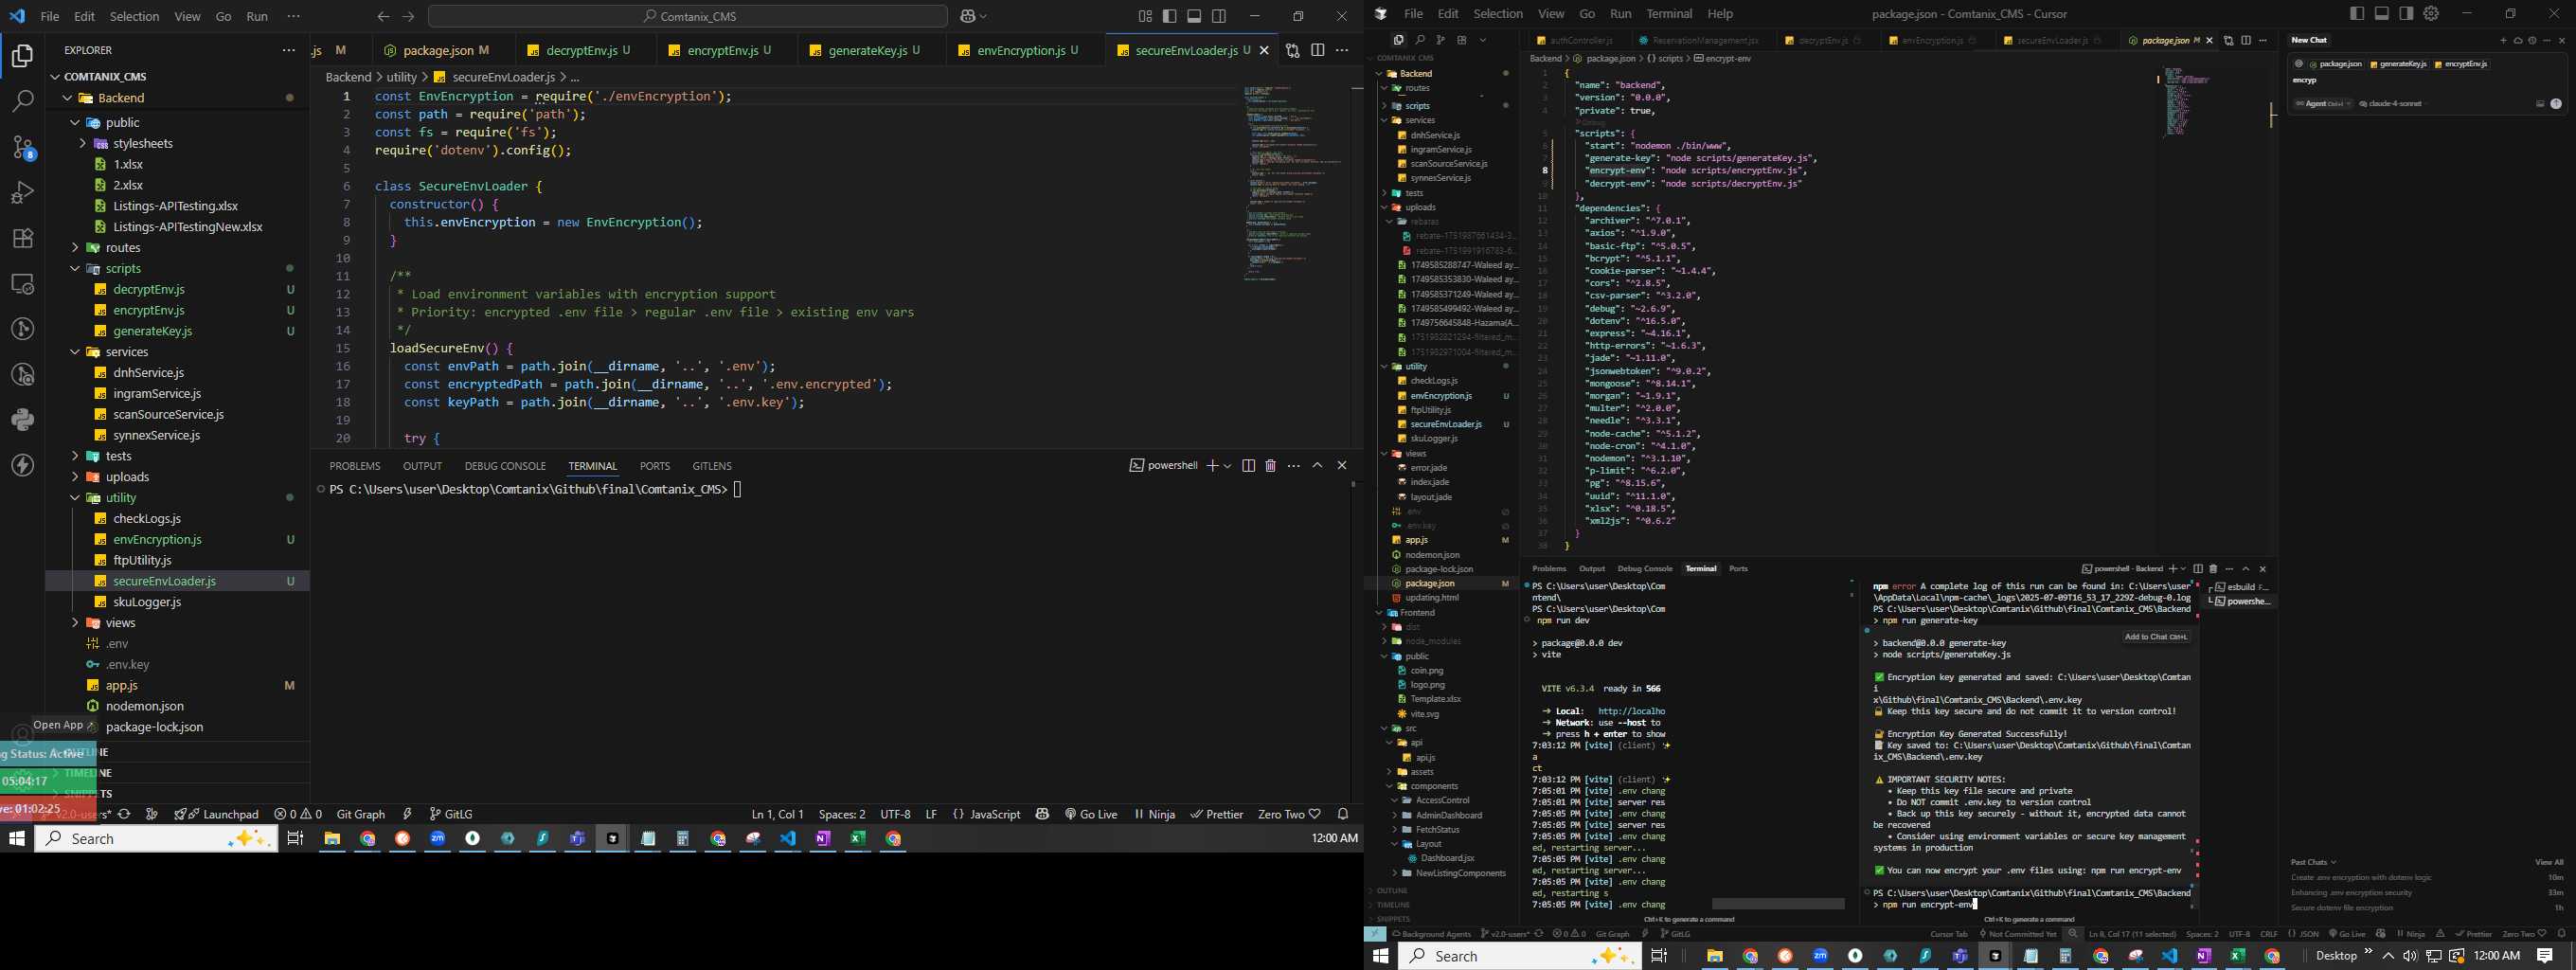2576x970 pixels.
Task: Click the notifications bell in VS Code status bar
Action: click(x=1343, y=814)
